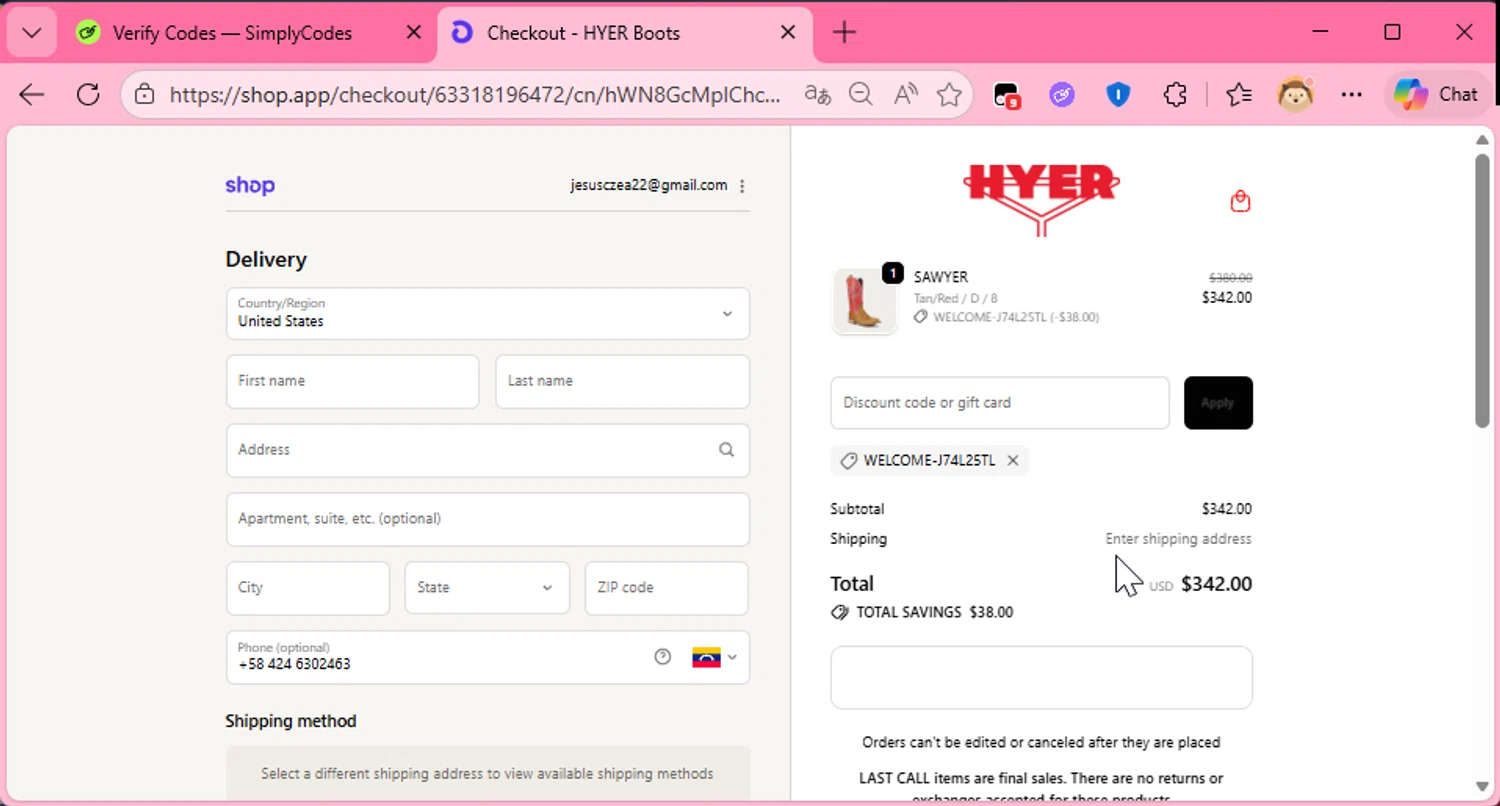Open the extensions puzzle piece menu
The height and width of the screenshot is (806, 1500).
pyautogui.click(x=1175, y=95)
